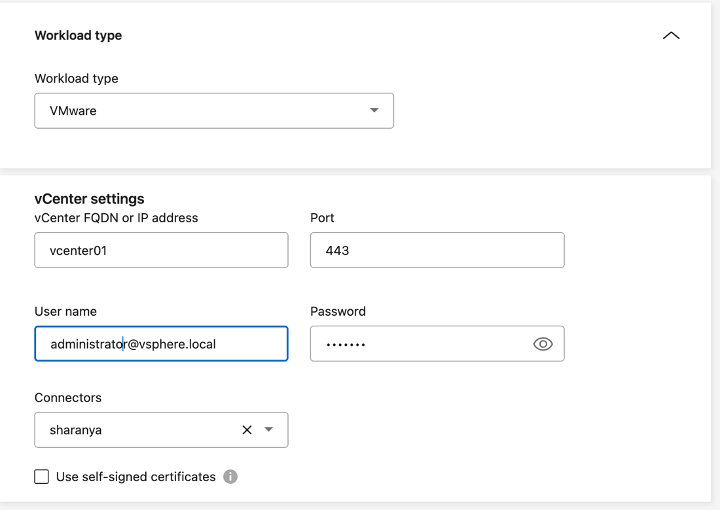The height and width of the screenshot is (510, 720).
Task: Open the VMware workload type dropdown
Action: click(200, 111)
